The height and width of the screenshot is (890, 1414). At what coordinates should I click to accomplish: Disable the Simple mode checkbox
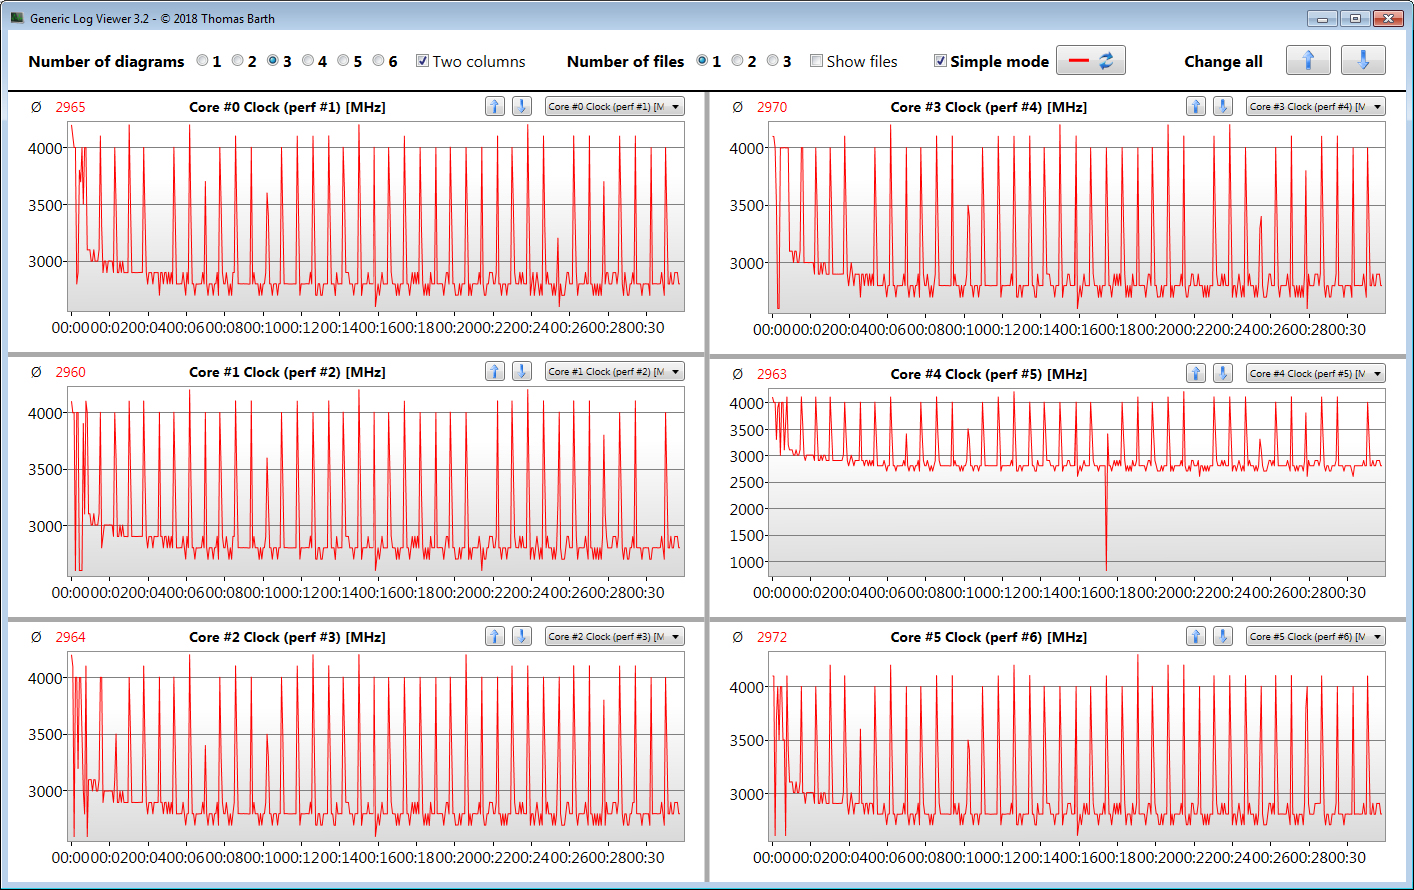click(x=940, y=61)
